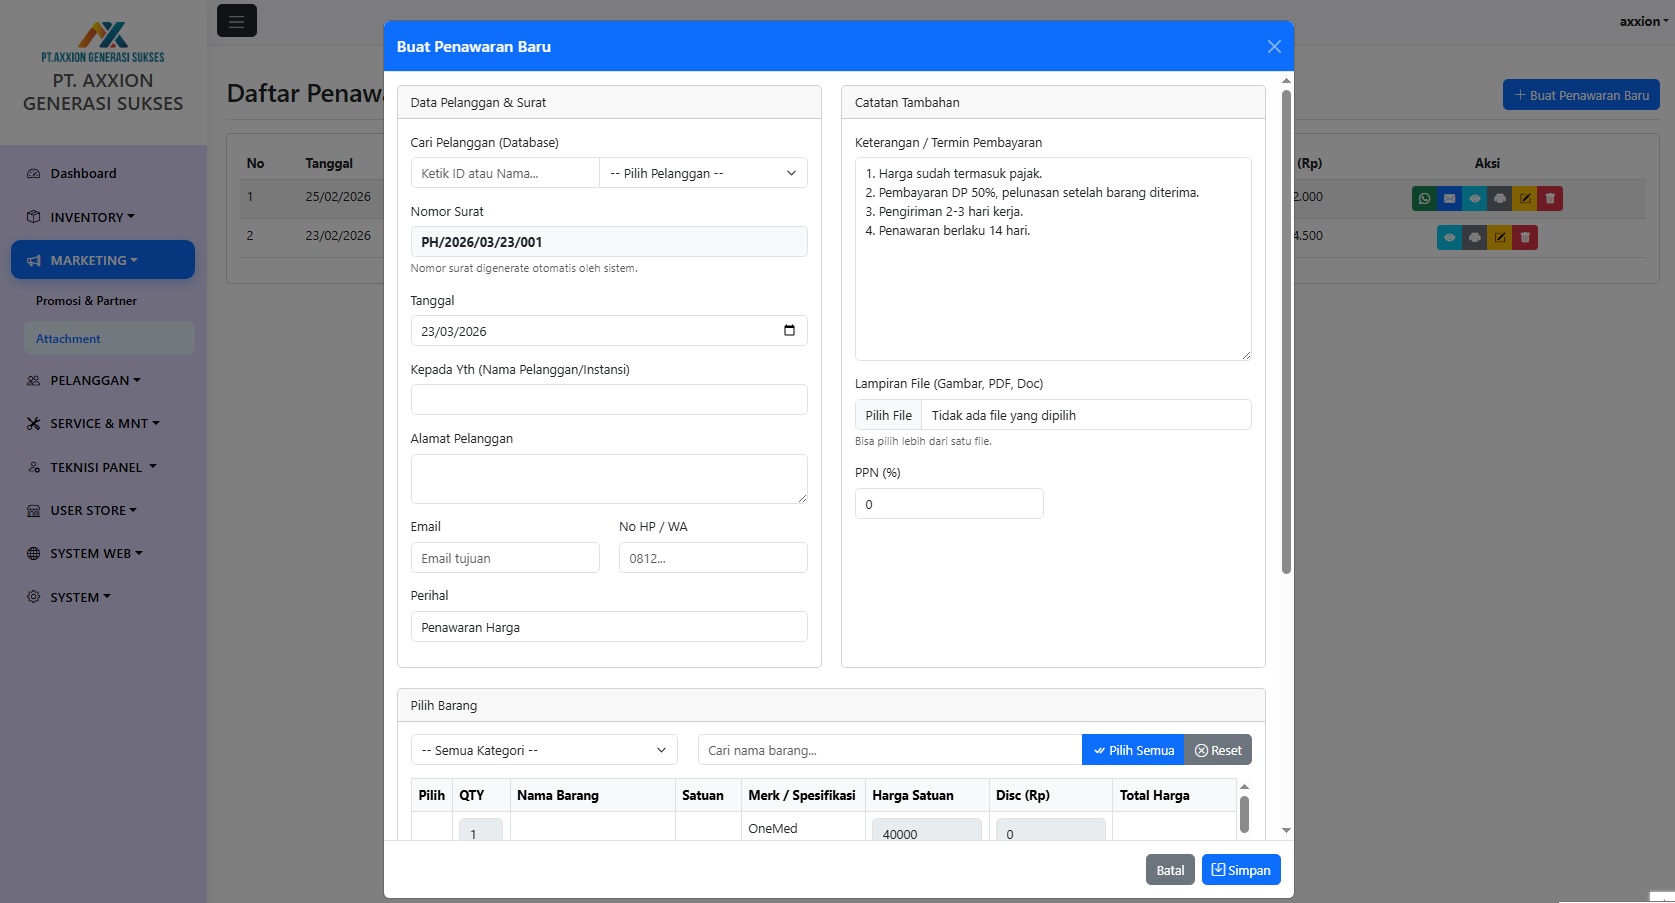Click the Pilih File upload button
Screen dimensions: 1675x903
(x=888, y=415)
